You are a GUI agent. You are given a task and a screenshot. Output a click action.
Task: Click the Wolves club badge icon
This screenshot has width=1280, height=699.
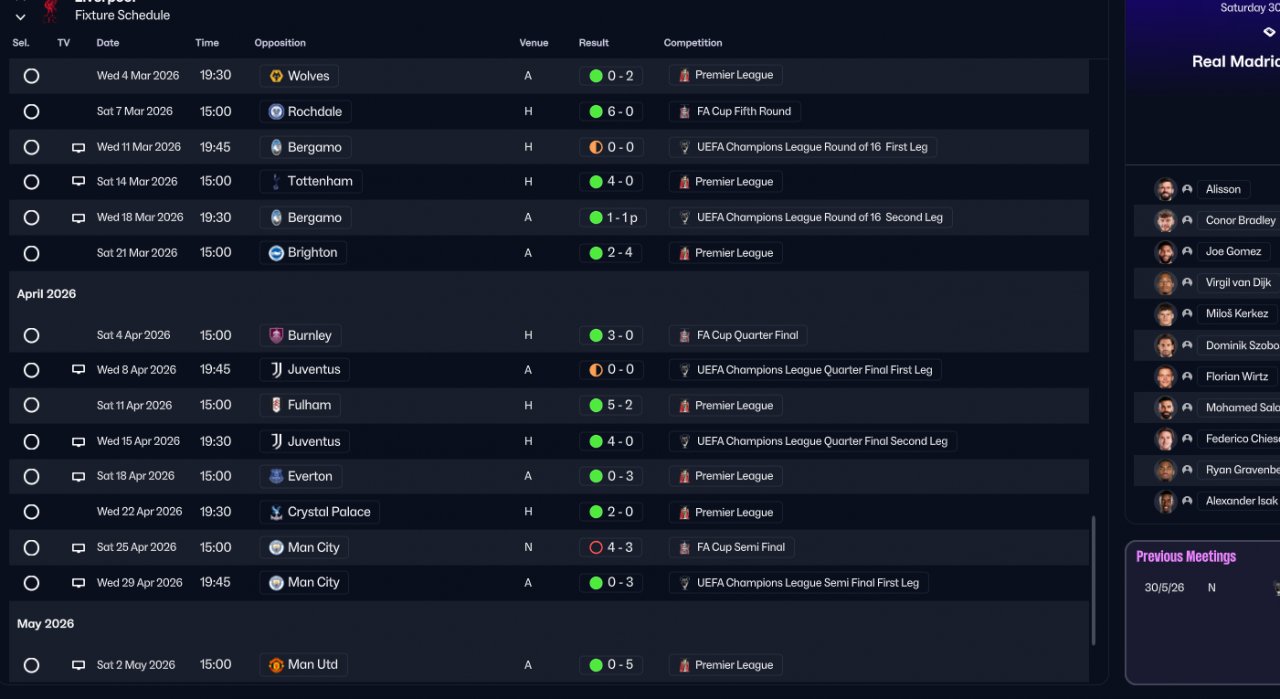click(x=276, y=76)
